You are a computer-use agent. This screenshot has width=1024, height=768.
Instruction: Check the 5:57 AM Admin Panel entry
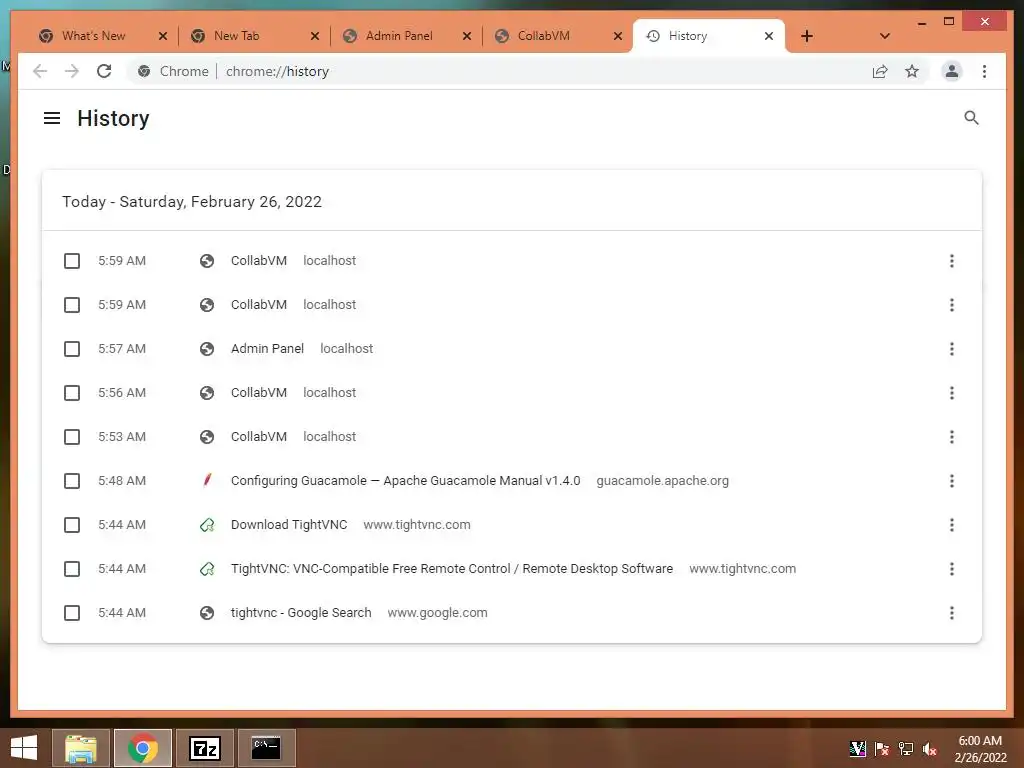72,349
